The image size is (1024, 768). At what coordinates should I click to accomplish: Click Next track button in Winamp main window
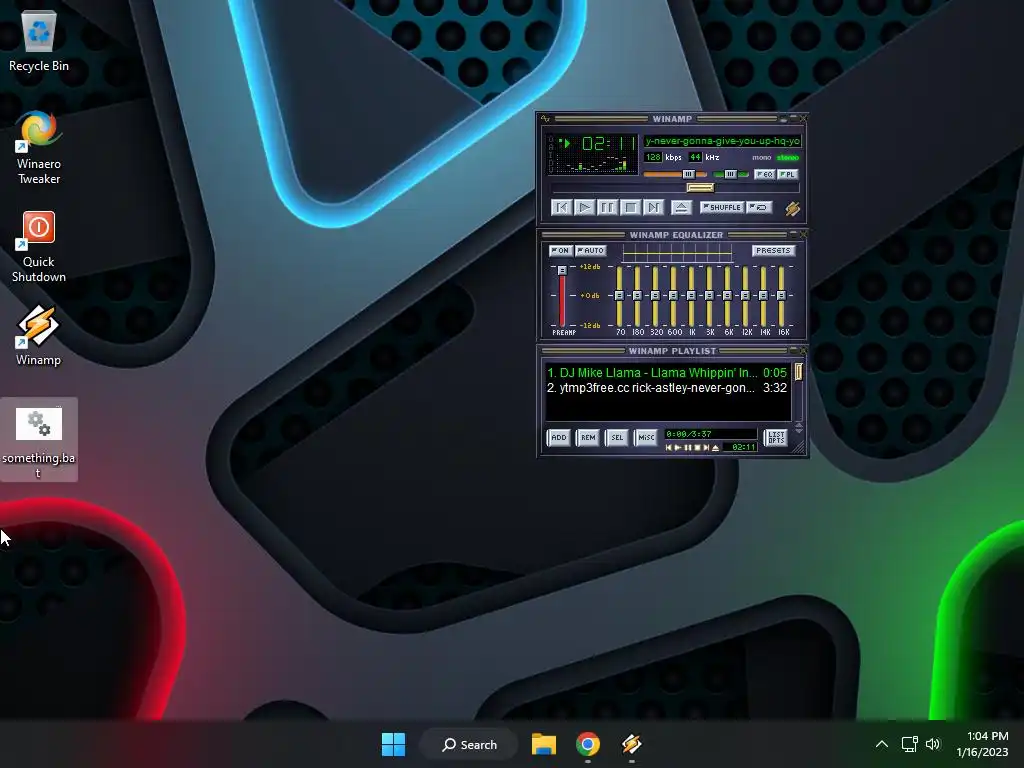click(653, 208)
